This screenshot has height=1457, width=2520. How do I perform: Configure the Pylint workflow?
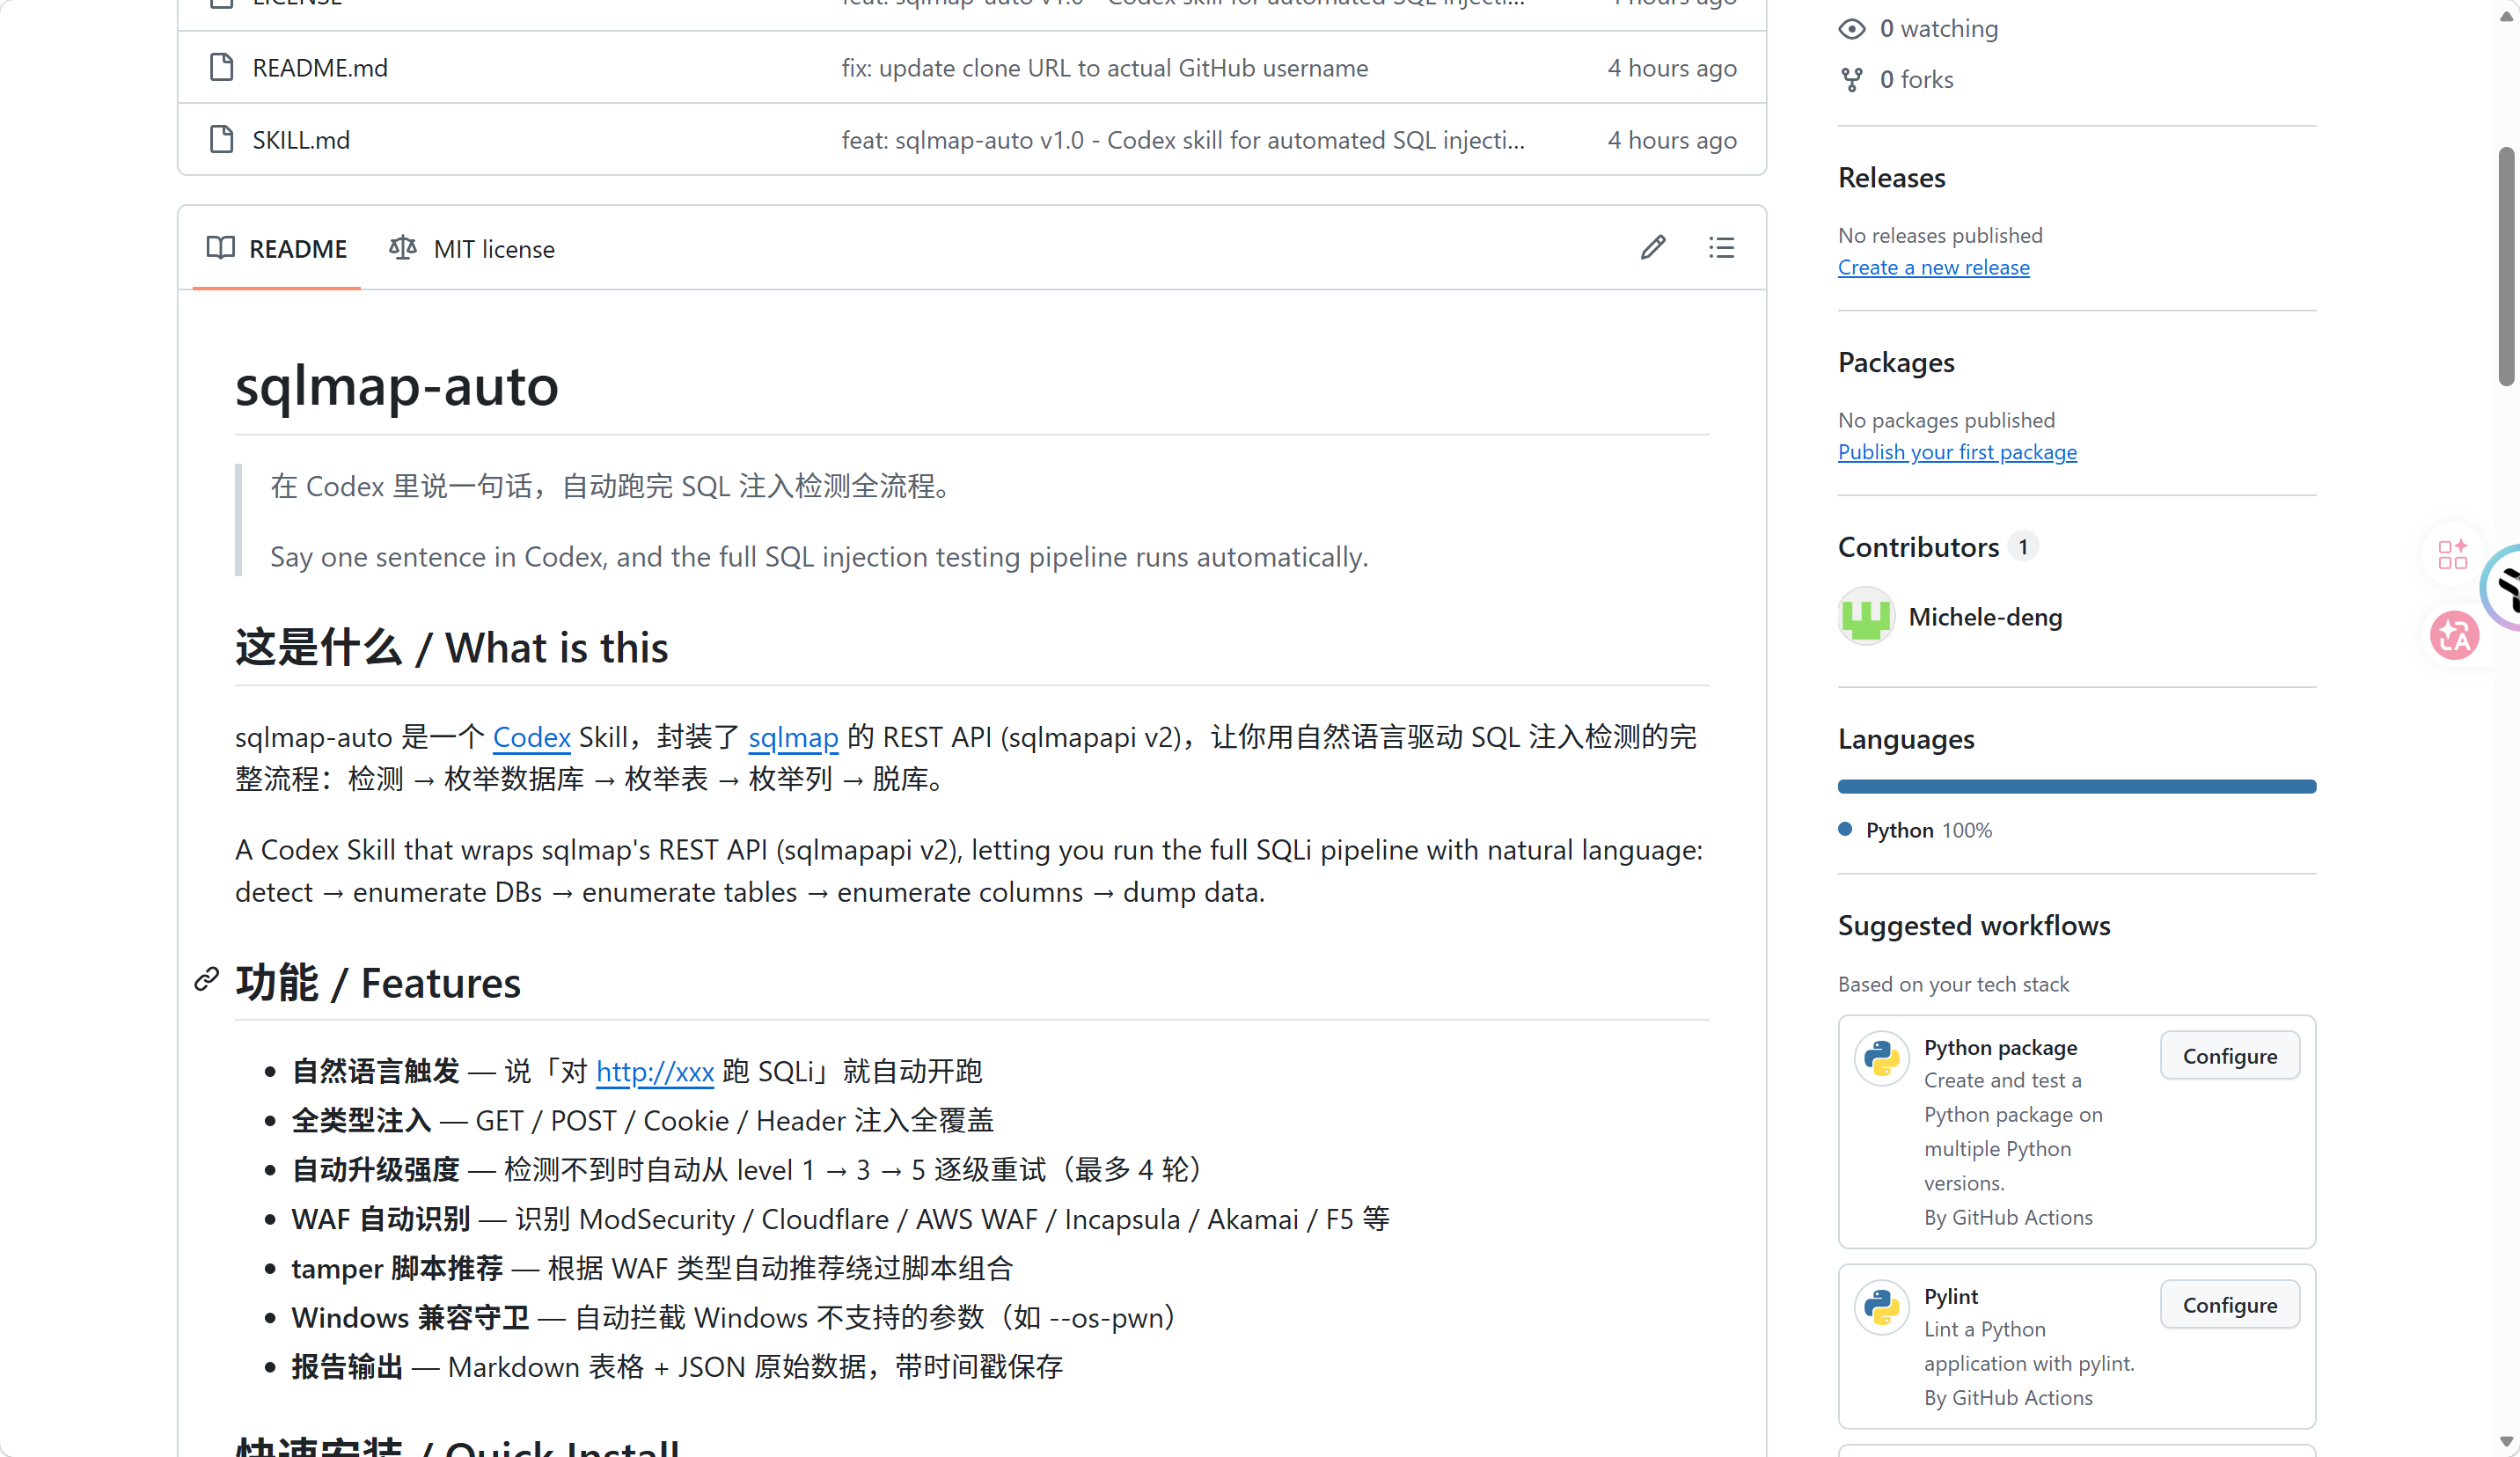click(2230, 1305)
